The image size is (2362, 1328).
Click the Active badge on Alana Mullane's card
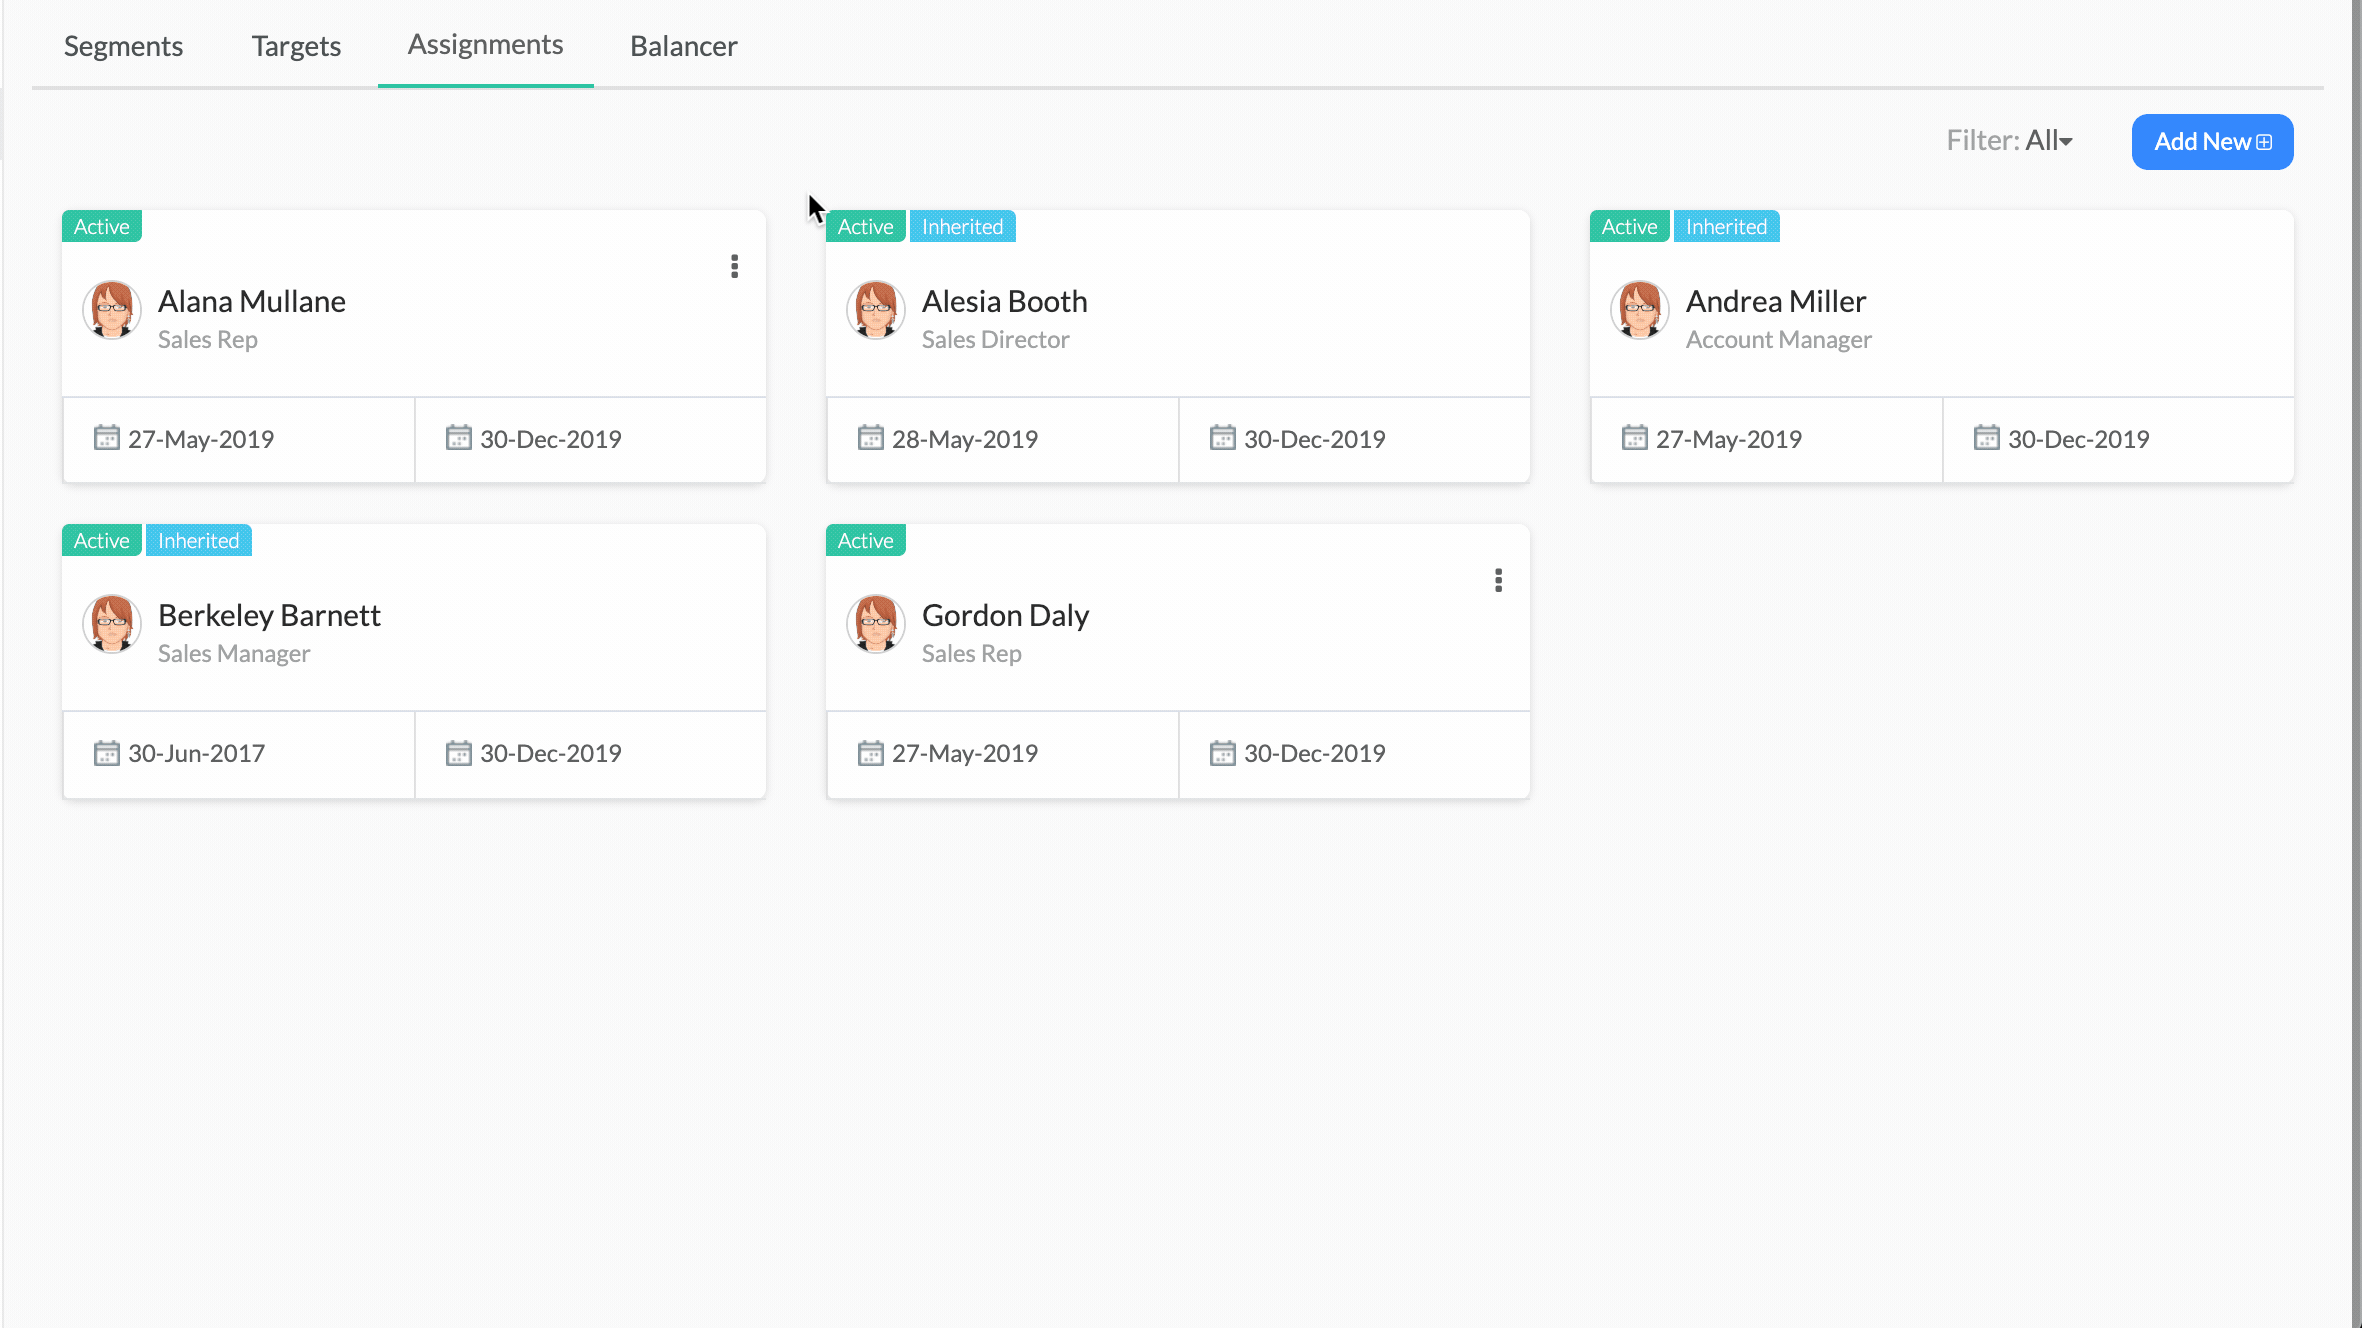[x=102, y=226]
